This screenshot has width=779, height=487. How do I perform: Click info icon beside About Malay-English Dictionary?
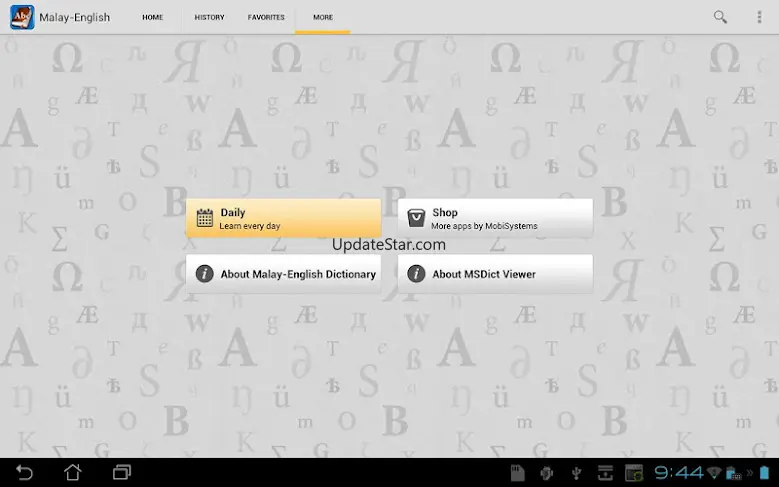tap(204, 274)
